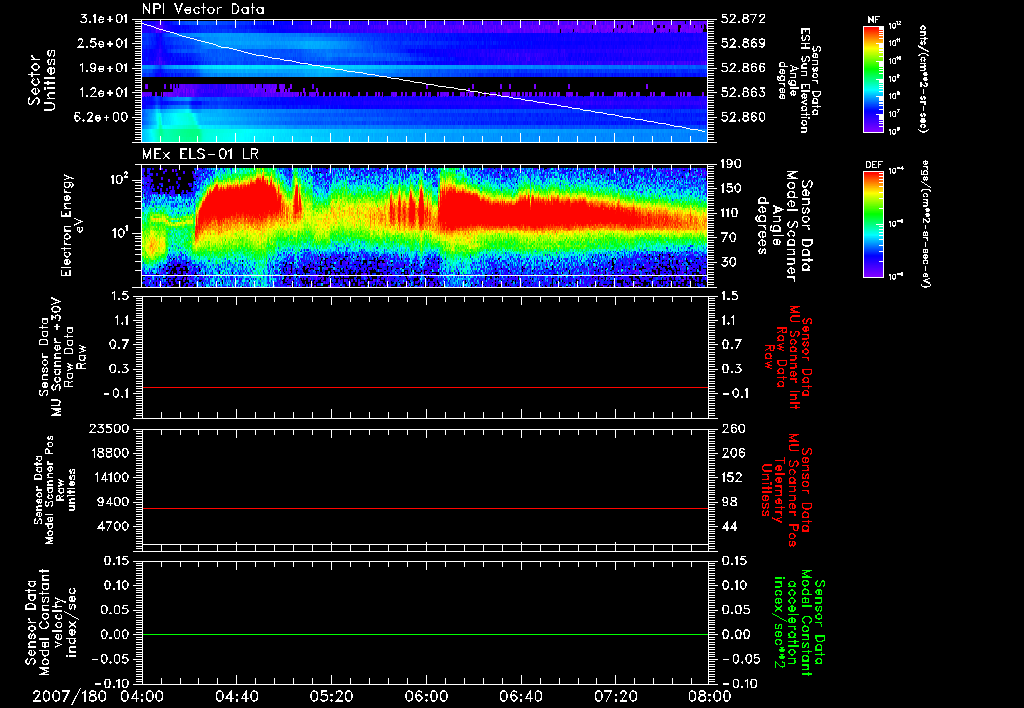Screen dimensions: 1024x708
Task: Click the '52.872' elevation tick value
Action: (743, 18)
